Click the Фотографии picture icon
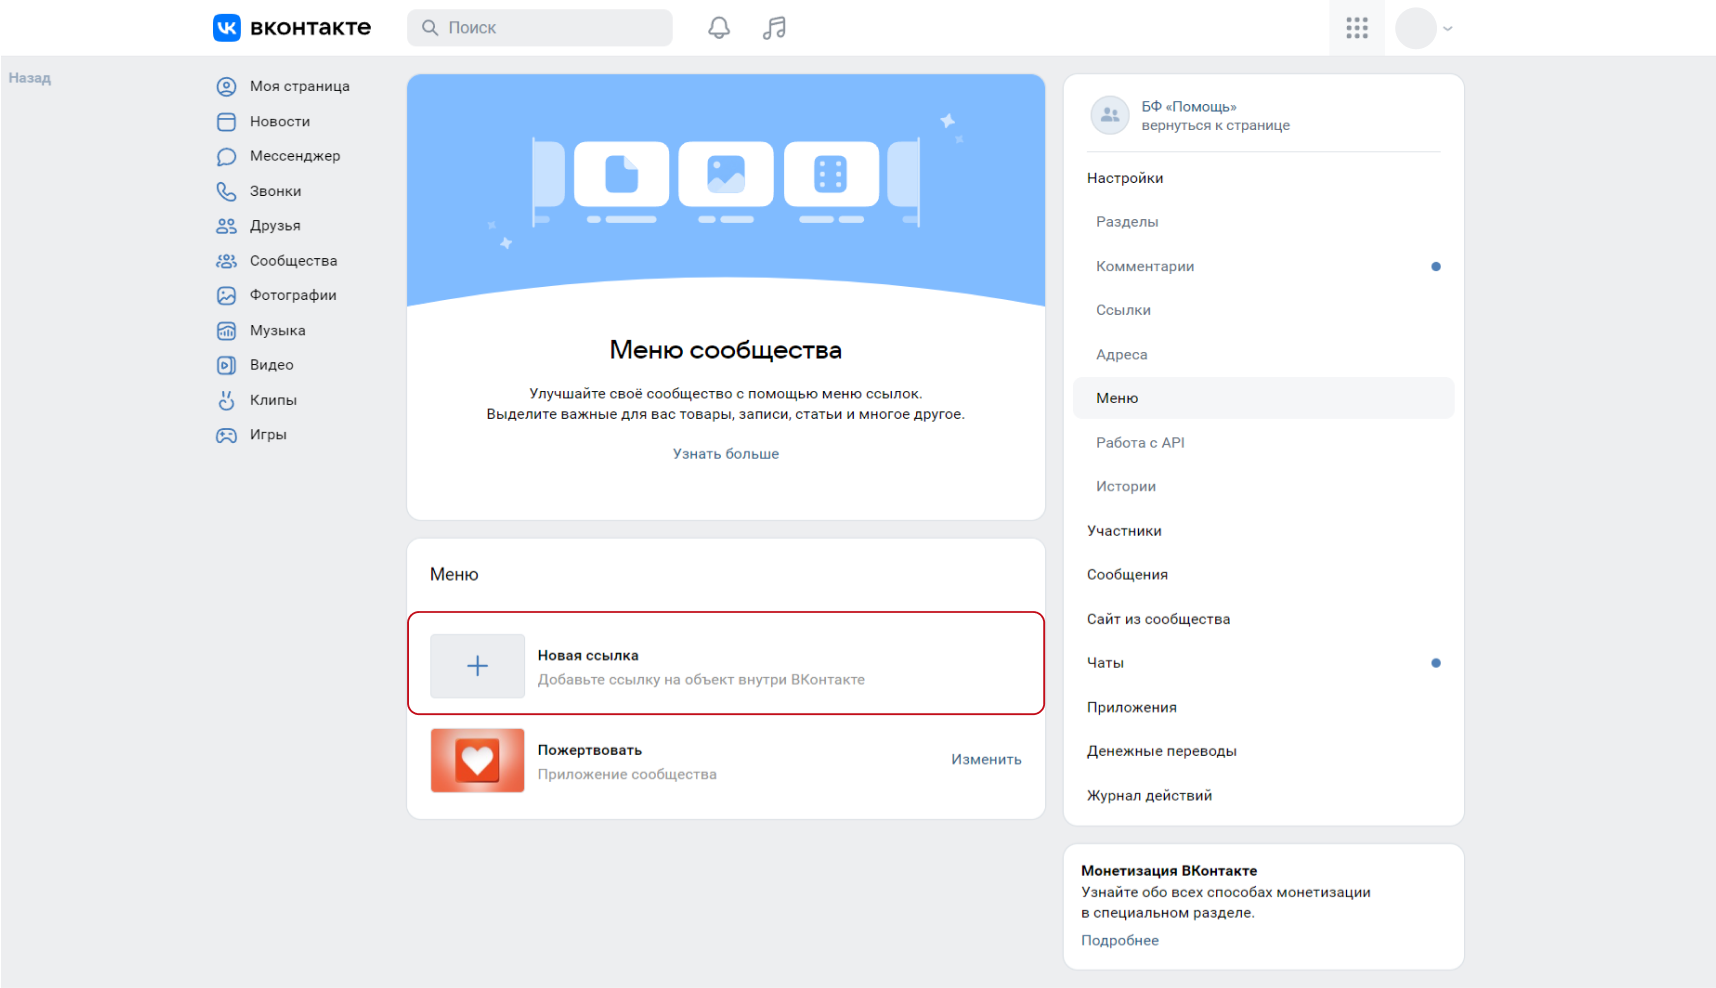This screenshot has height=988, width=1716. 227,296
